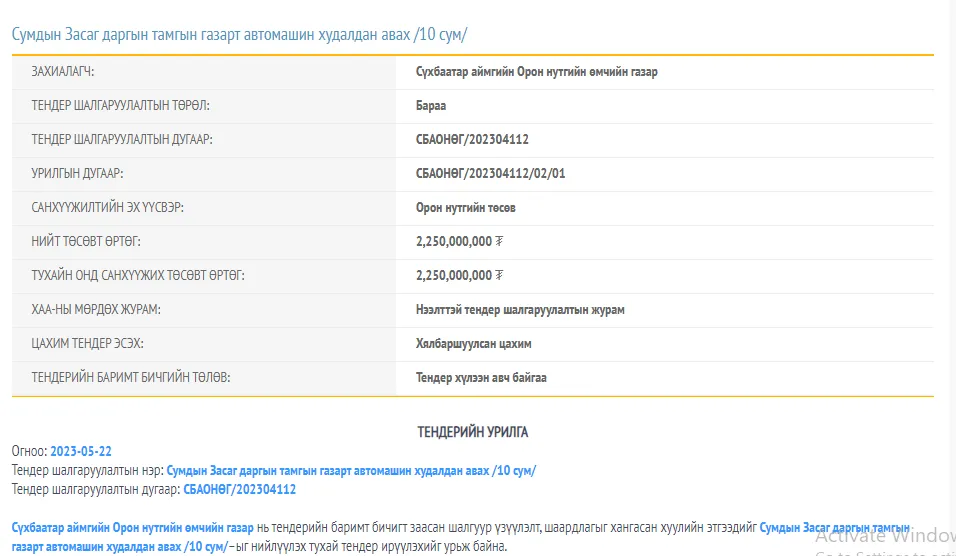The width and height of the screenshot is (956, 556).
Task: Click ТЕНДЕР ШАЛГАРУУЛАЛТЫН ТӨРӨЛ label
Action: tap(120, 105)
